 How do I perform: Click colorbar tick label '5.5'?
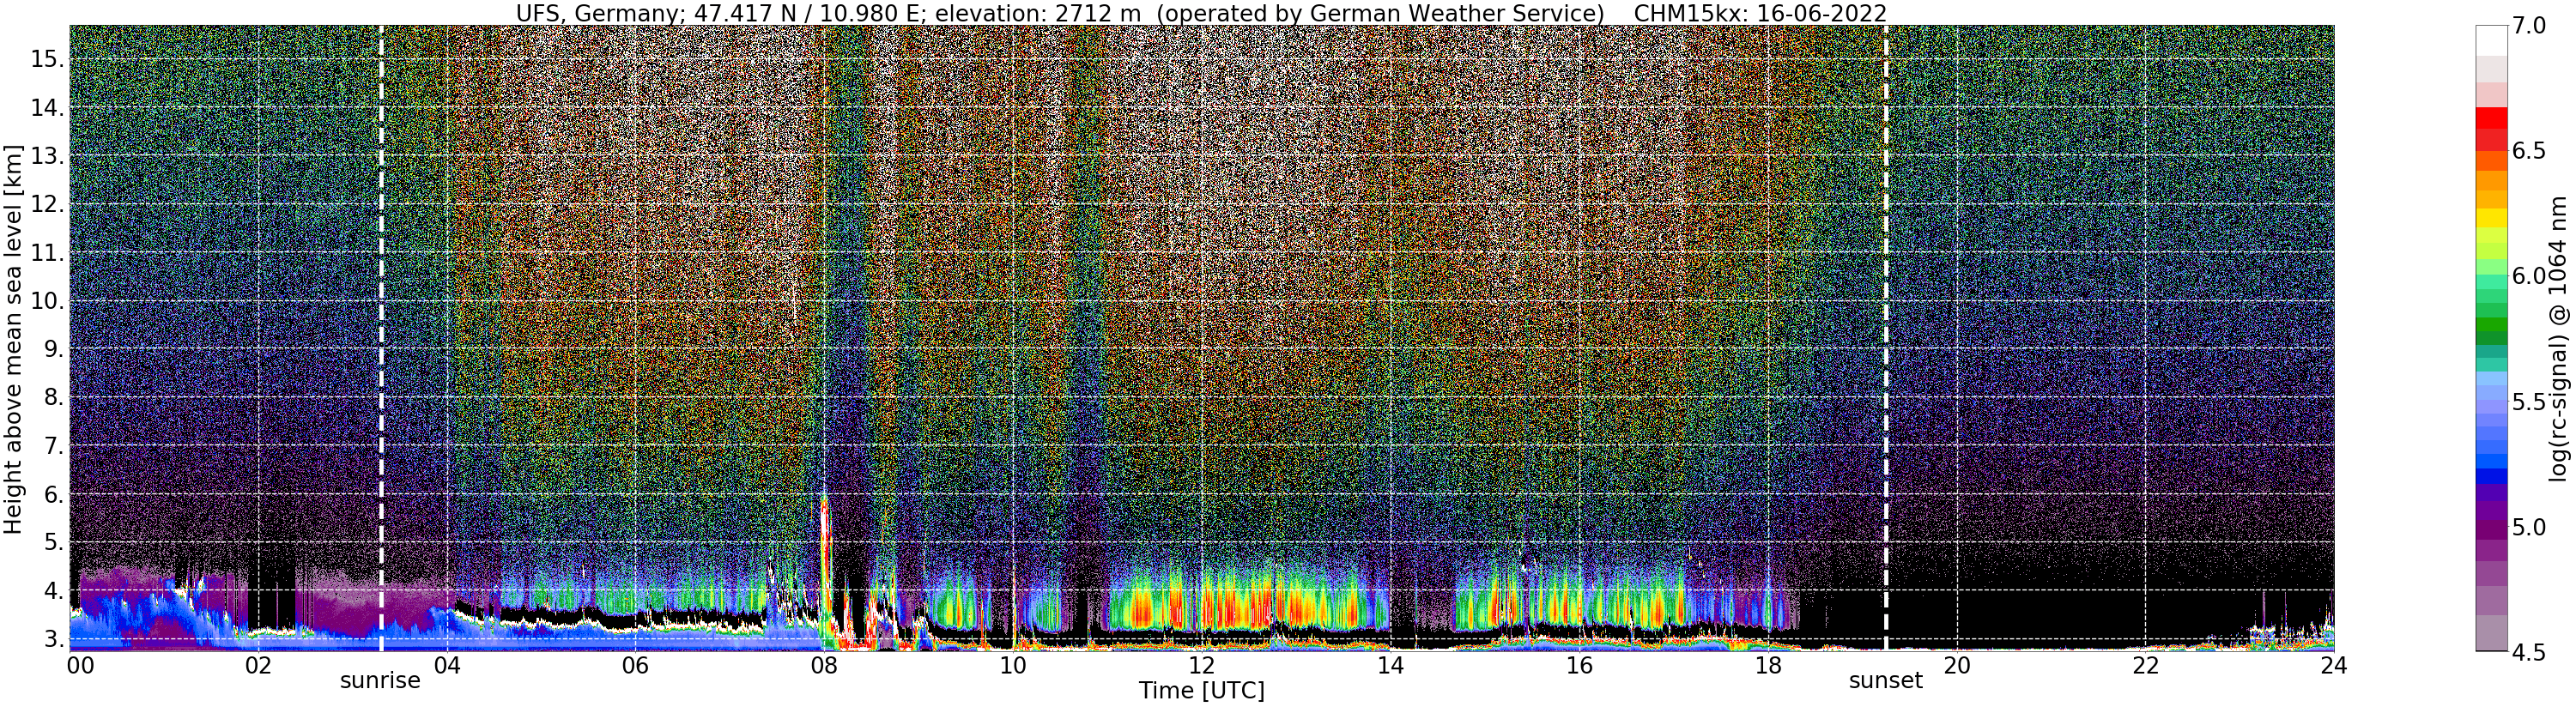pyautogui.click(x=2529, y=402)
